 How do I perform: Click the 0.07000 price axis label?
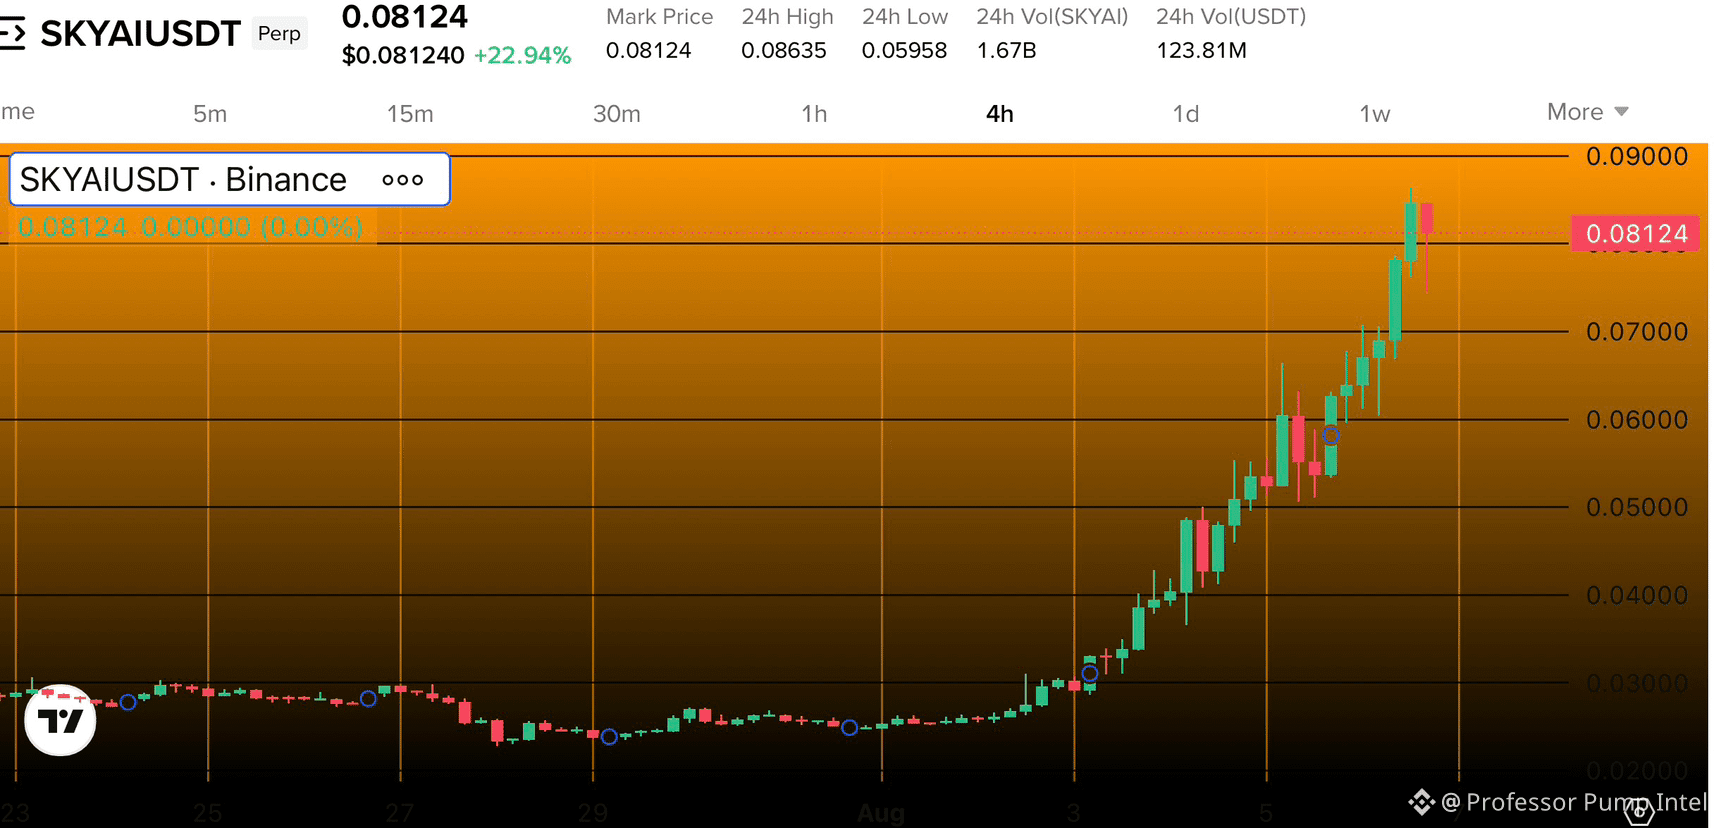click(x=1637, y=331)
